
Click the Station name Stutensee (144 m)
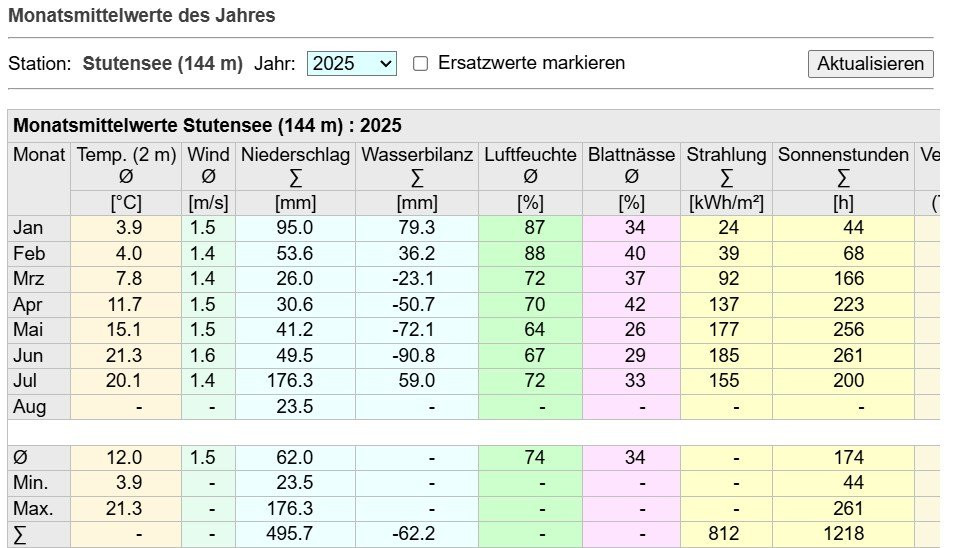pyautogui.click(x=163, y=63)
